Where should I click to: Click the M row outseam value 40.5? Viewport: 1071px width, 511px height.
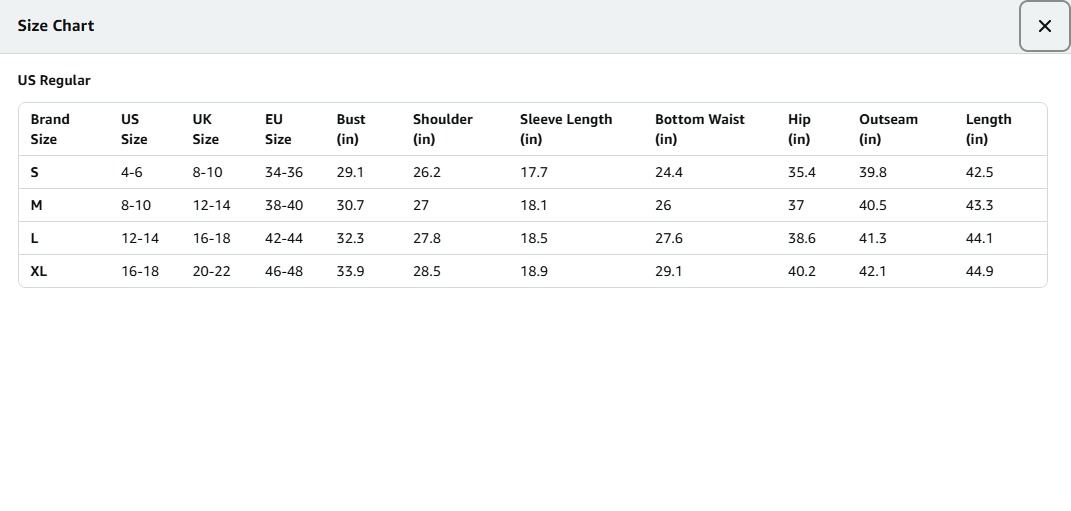pyautogui.click(x=873, y=205)
